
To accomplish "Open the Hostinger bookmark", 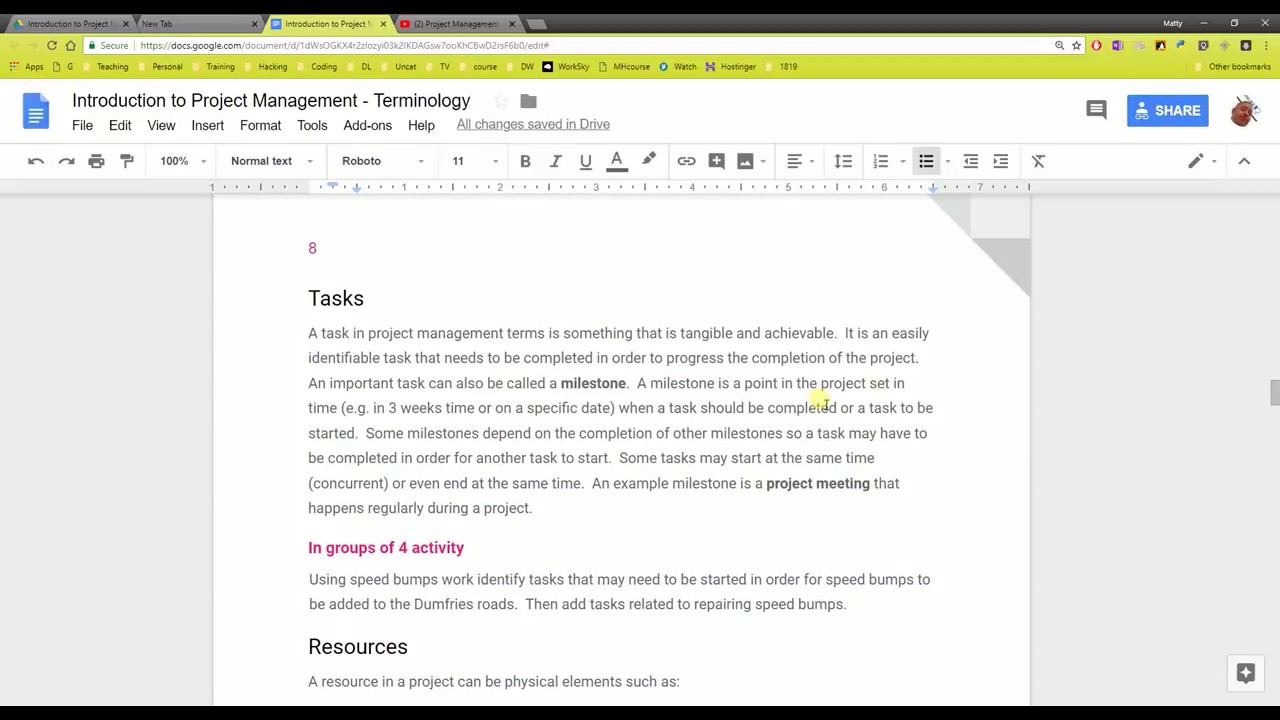I will 731,67.
